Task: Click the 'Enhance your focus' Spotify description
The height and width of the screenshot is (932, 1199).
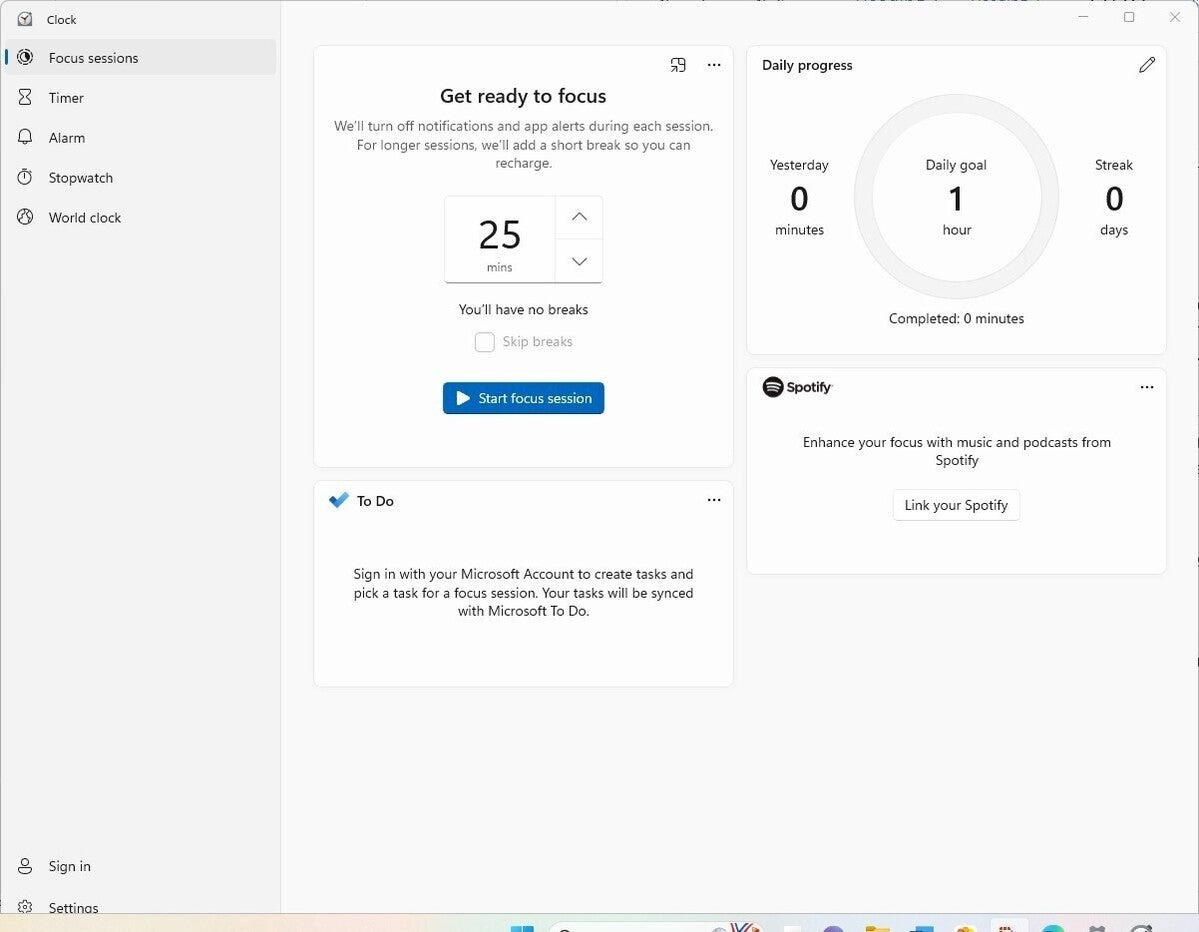Action: tap(956, 451)
